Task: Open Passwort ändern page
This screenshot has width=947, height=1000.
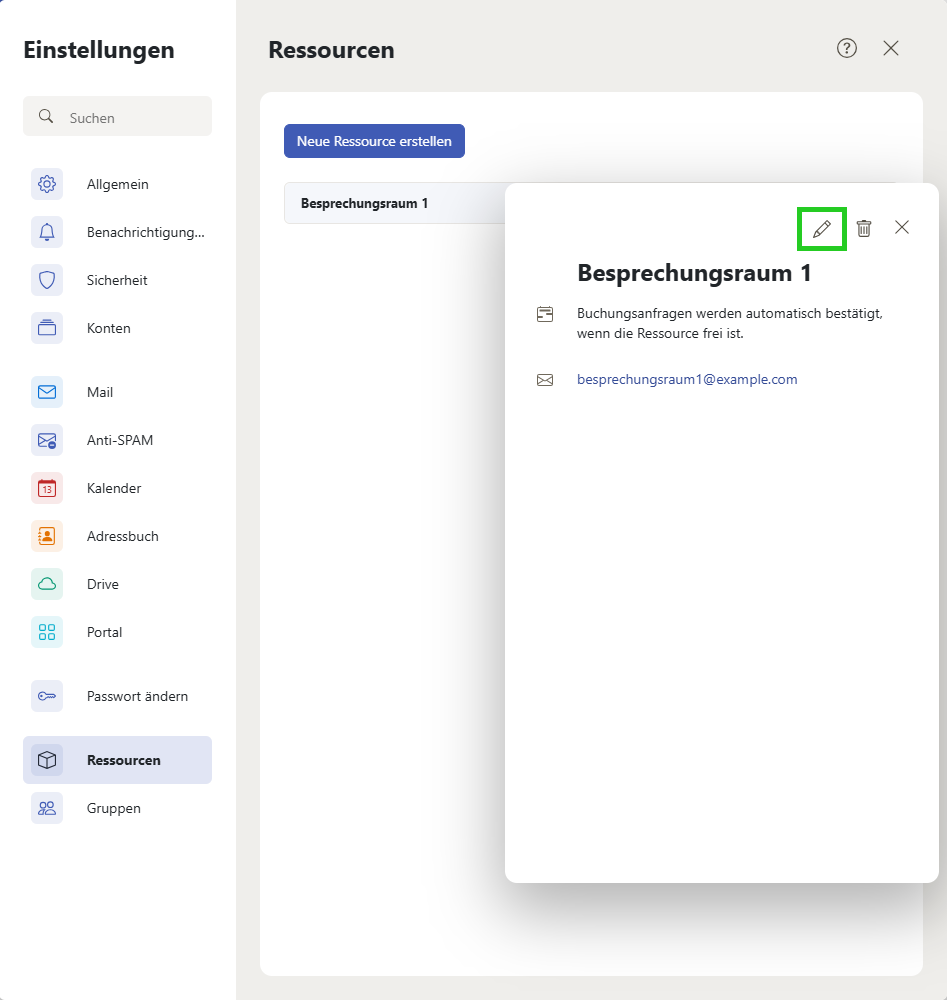Action: coord(137,696)
